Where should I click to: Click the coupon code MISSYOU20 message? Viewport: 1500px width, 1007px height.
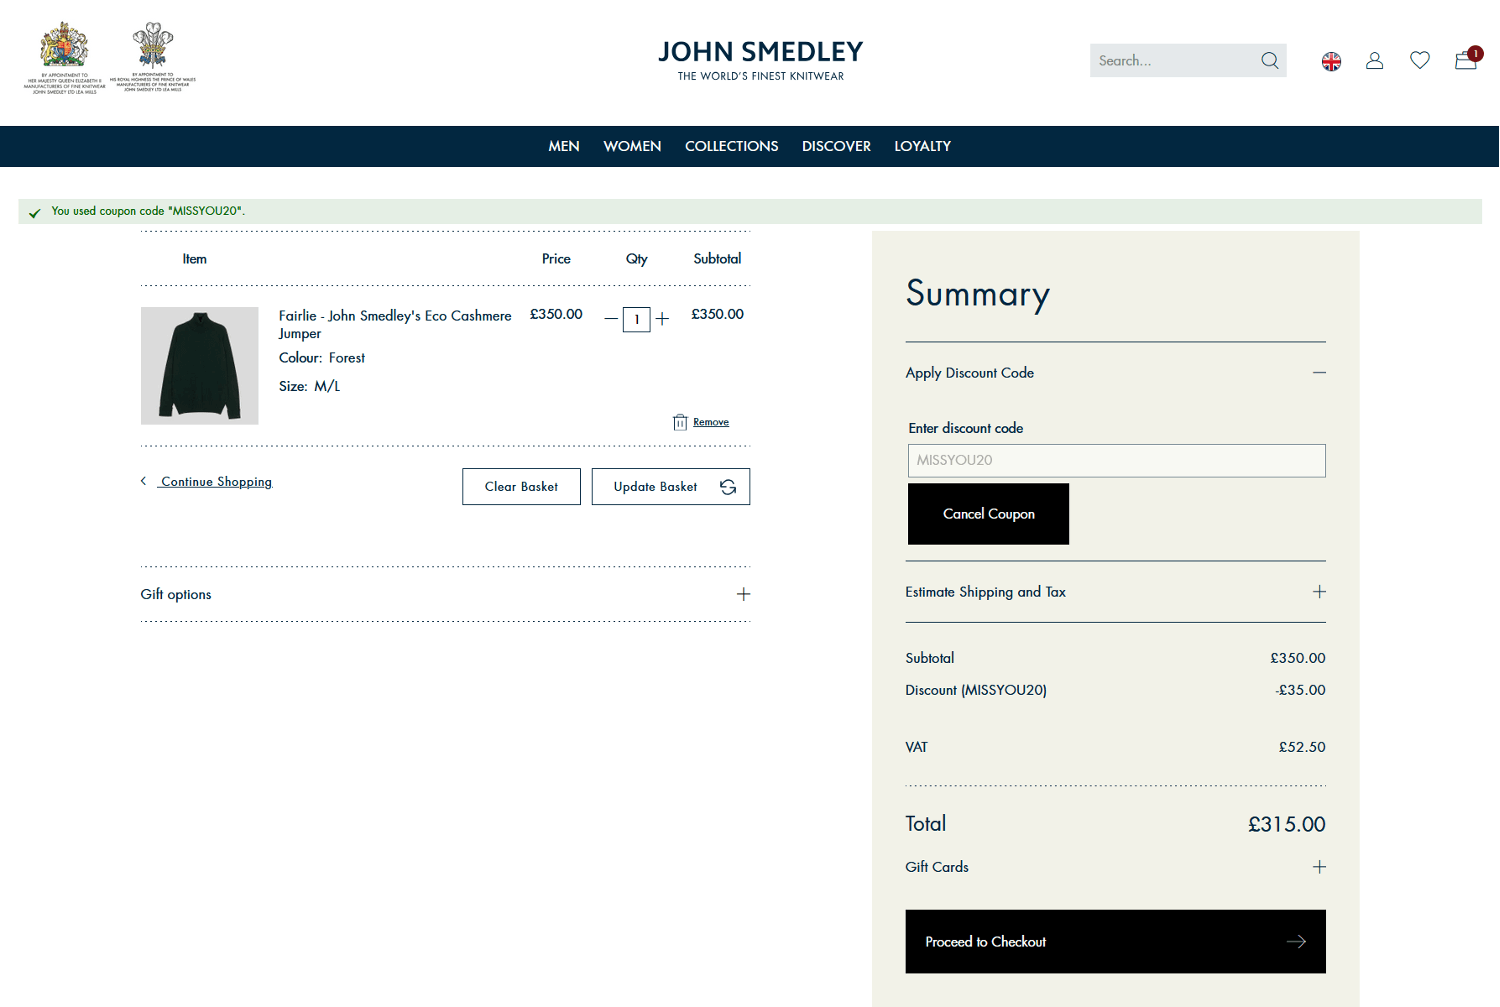[x=148, y=211]
